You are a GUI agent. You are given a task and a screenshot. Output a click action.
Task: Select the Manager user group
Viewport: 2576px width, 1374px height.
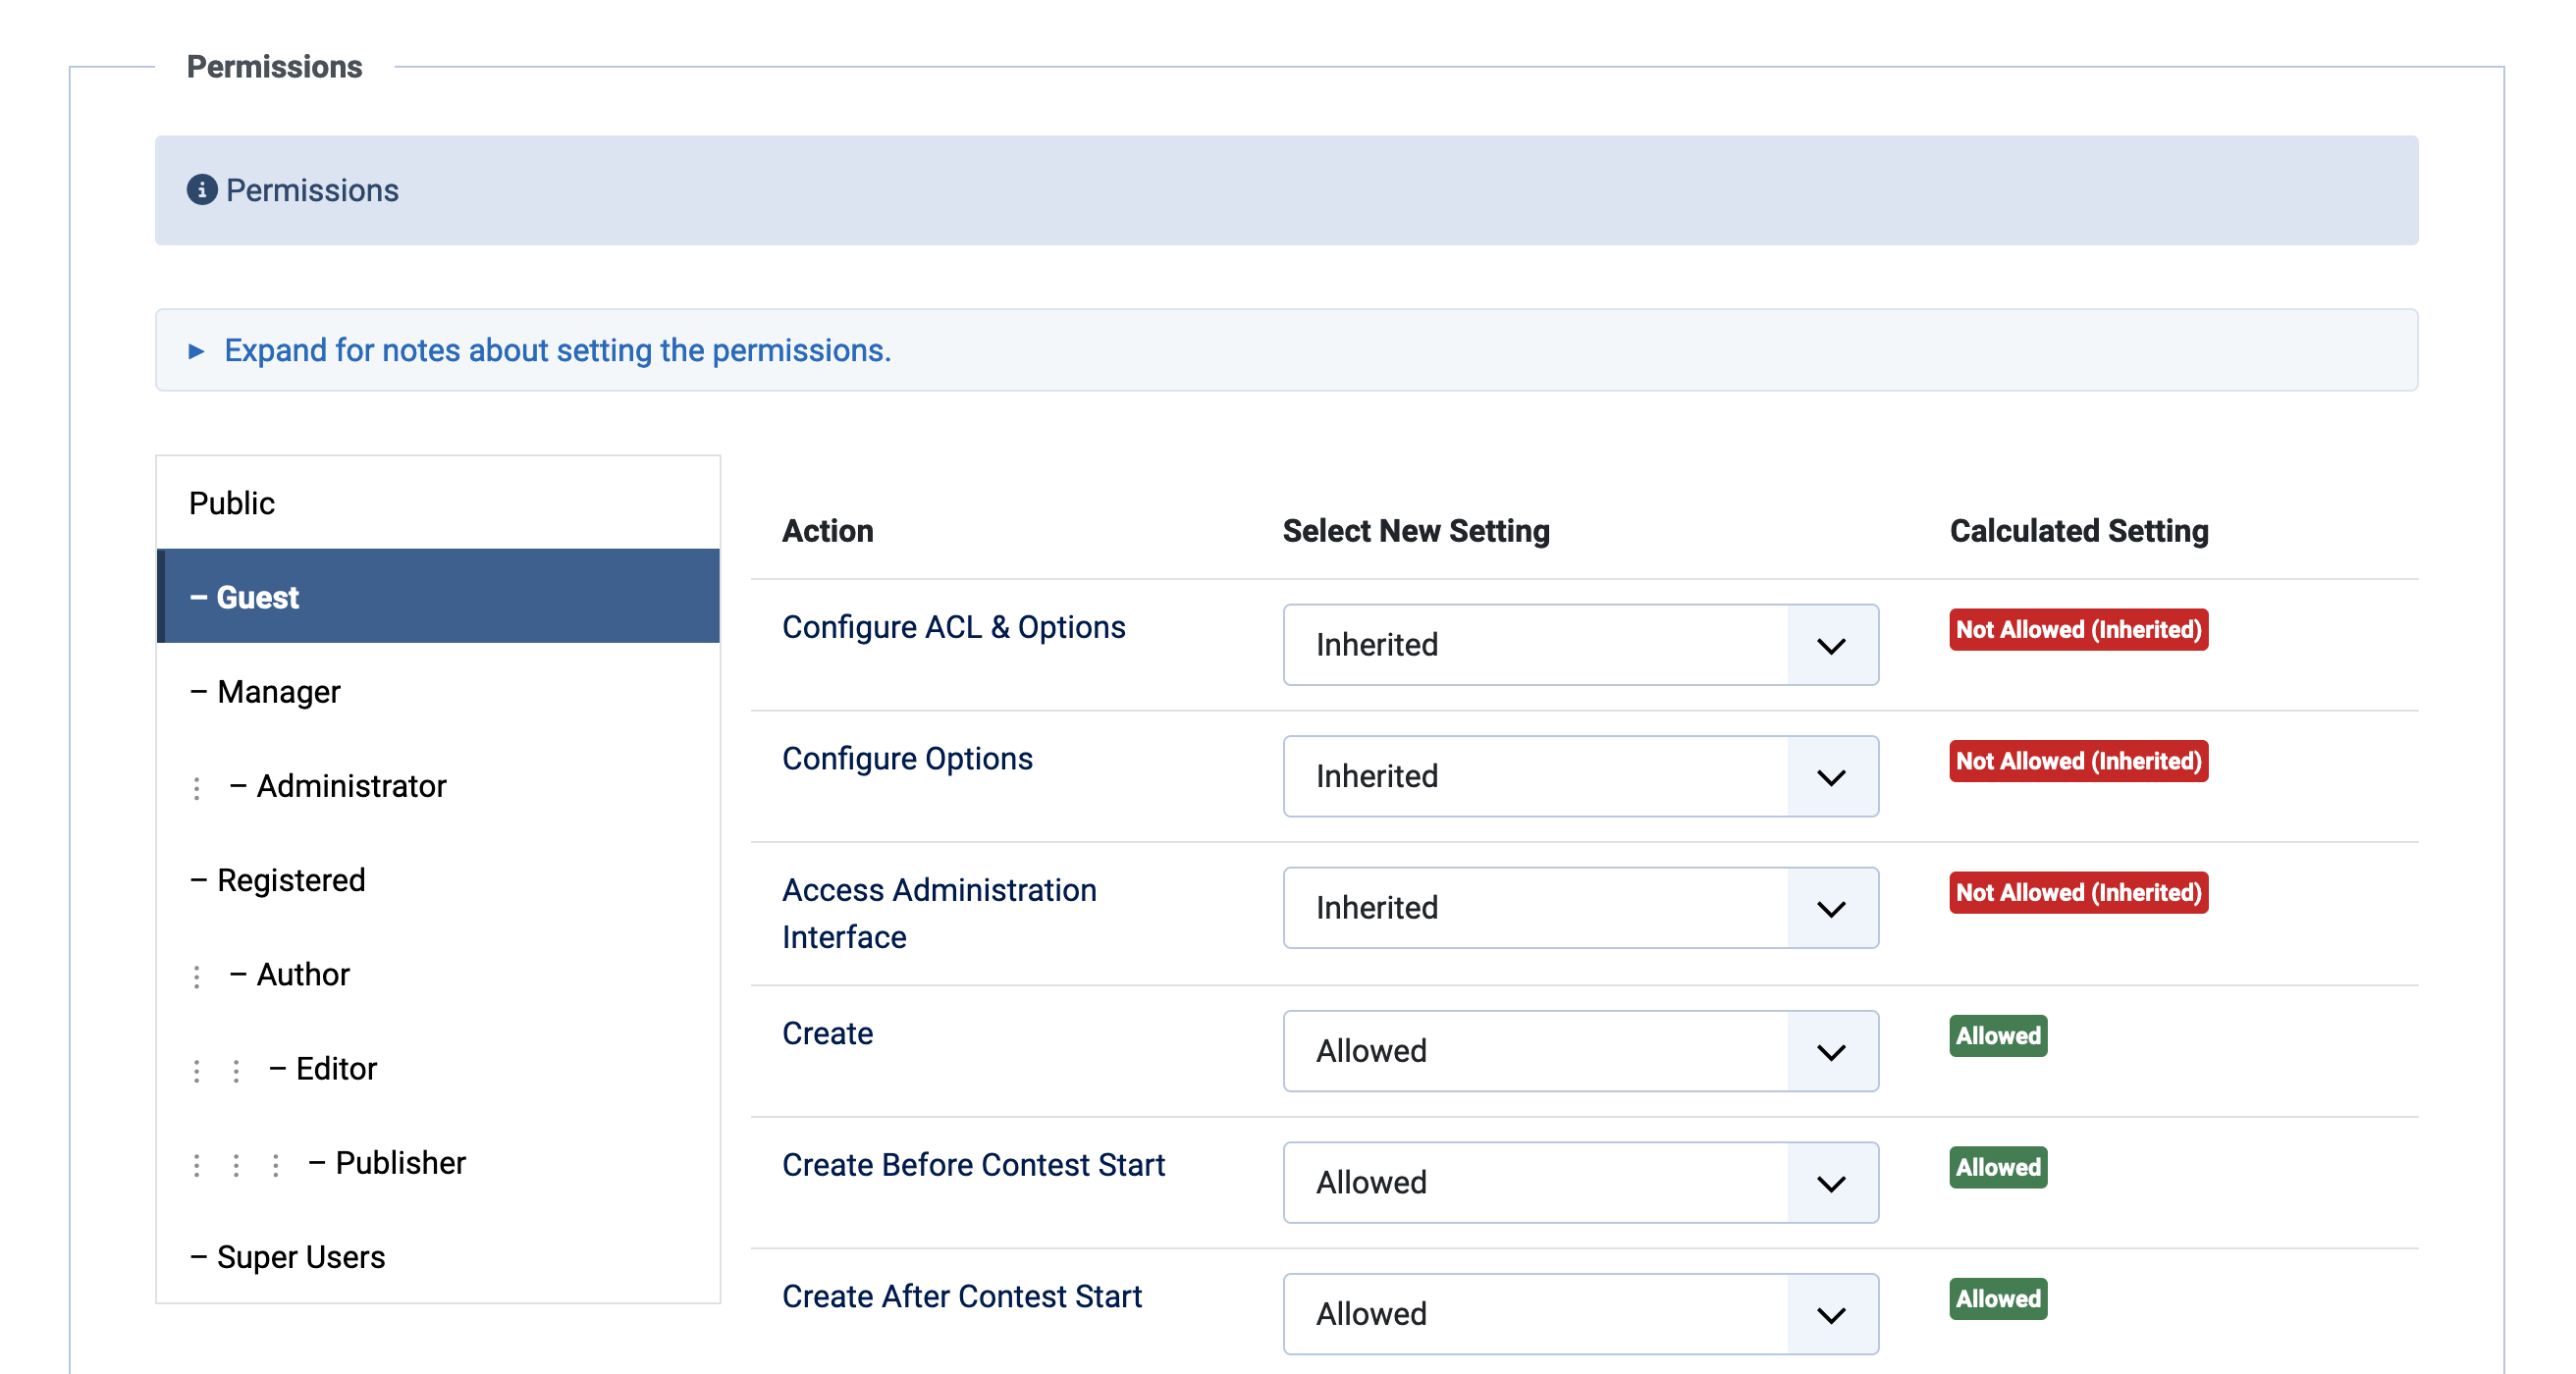click(x=438, y=691)
